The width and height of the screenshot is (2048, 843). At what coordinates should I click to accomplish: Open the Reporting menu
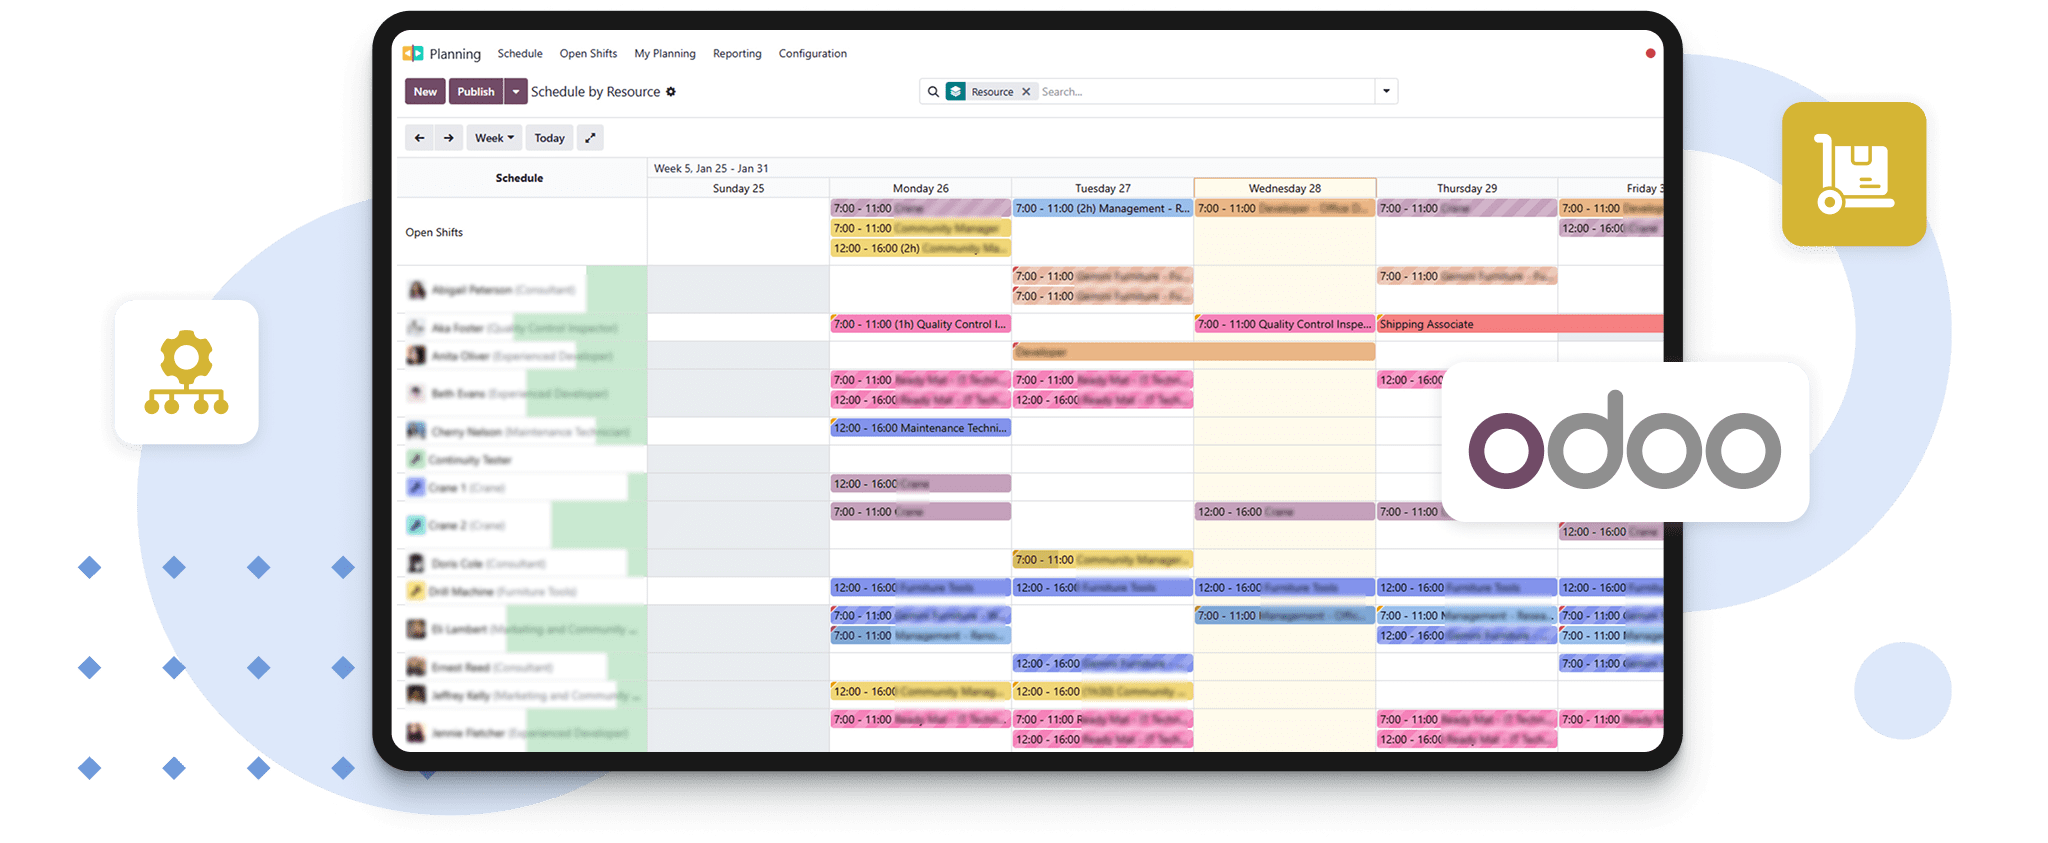coord(737,54)
